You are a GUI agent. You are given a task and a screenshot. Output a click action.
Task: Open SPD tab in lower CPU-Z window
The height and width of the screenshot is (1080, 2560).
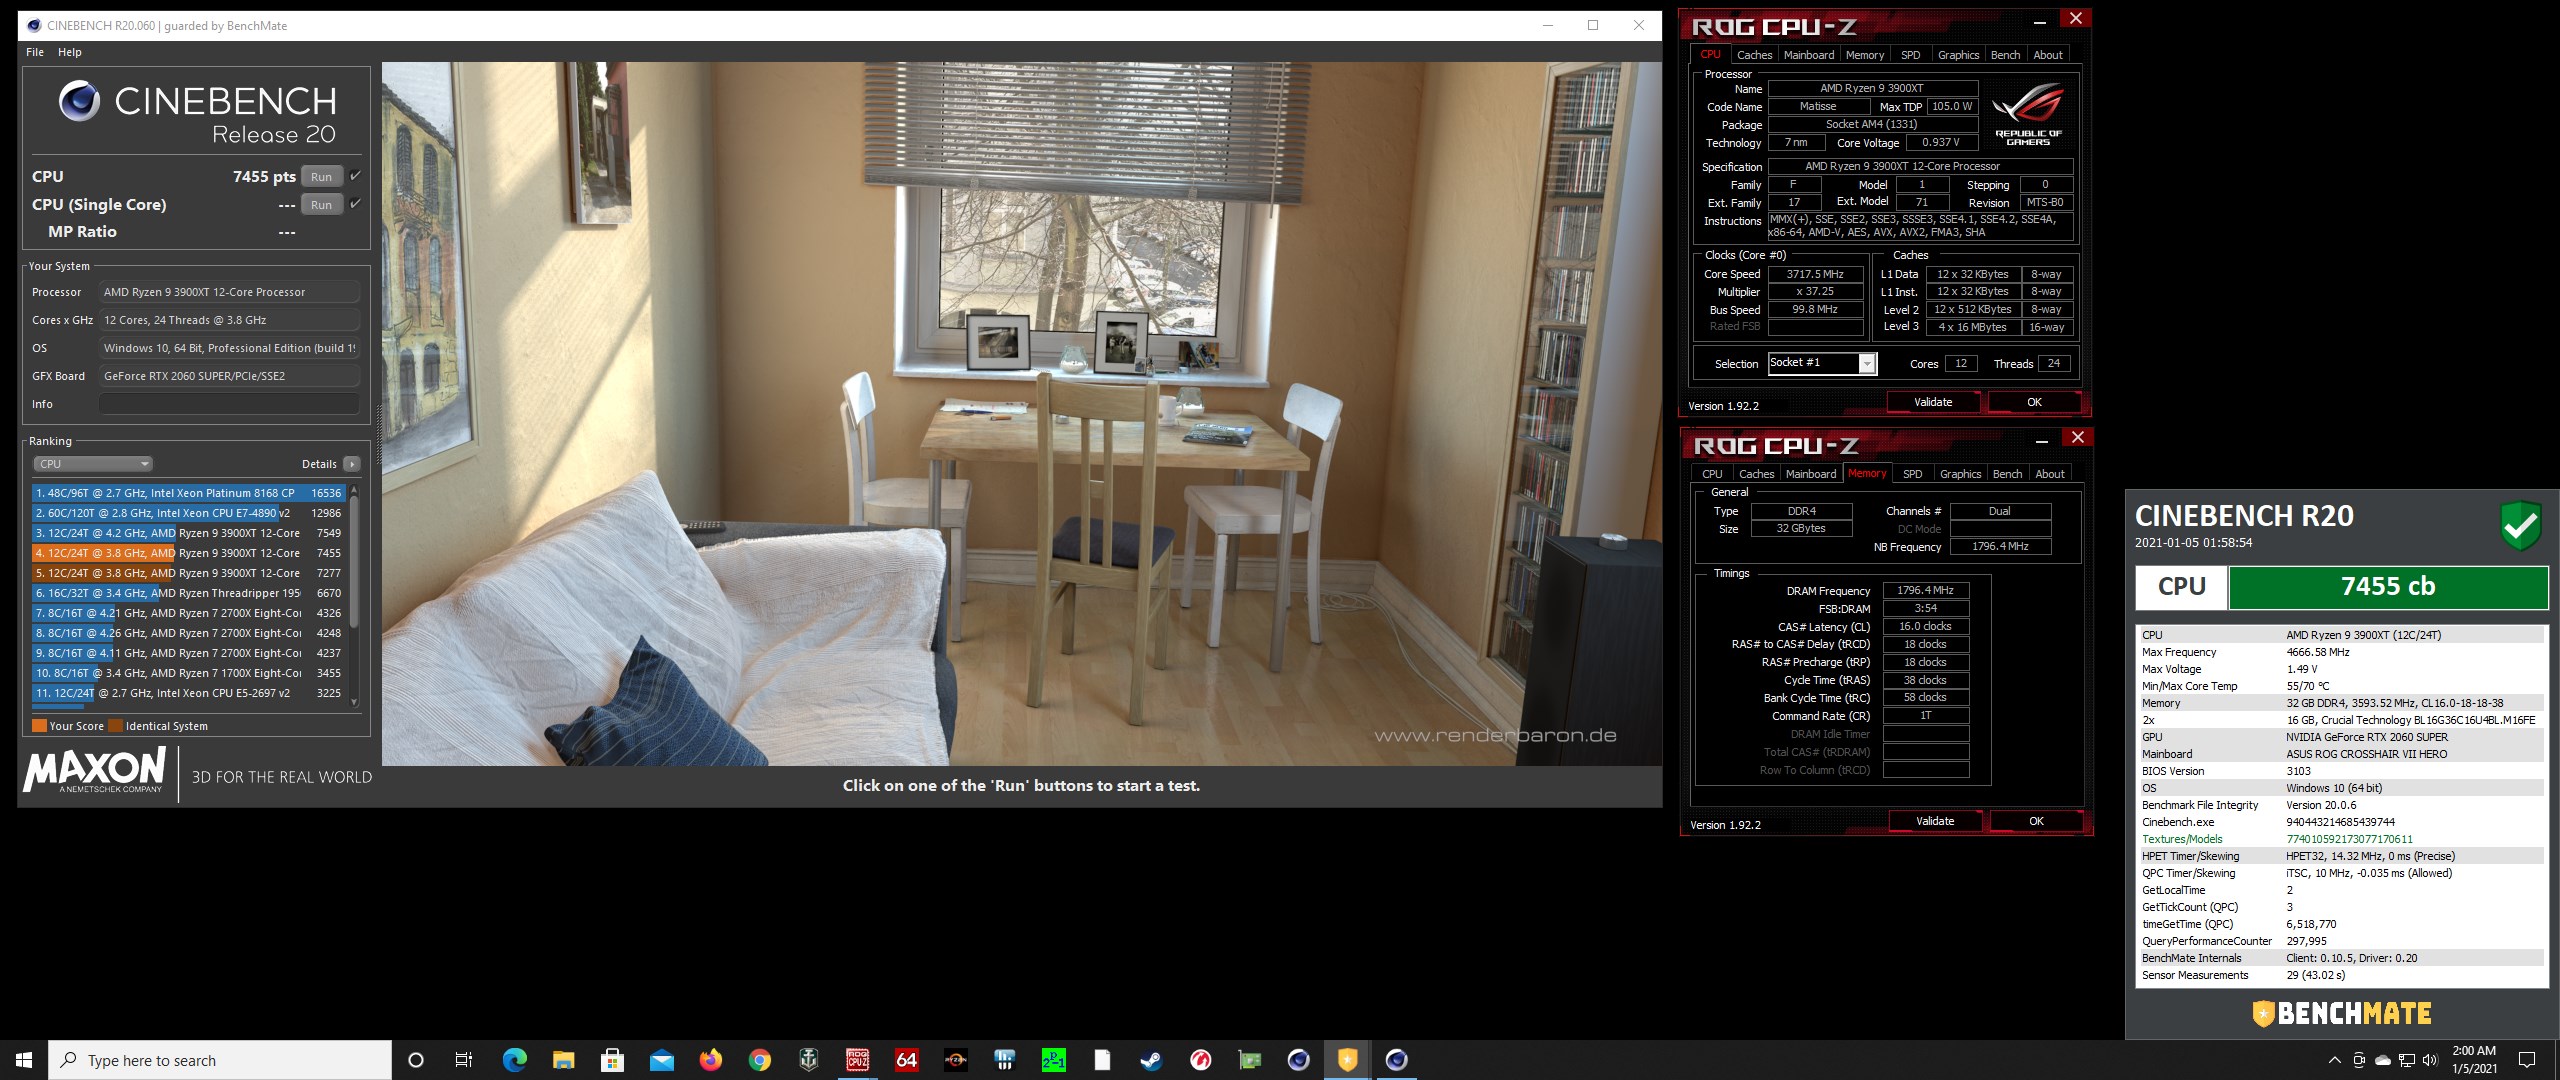(1912, 474)
